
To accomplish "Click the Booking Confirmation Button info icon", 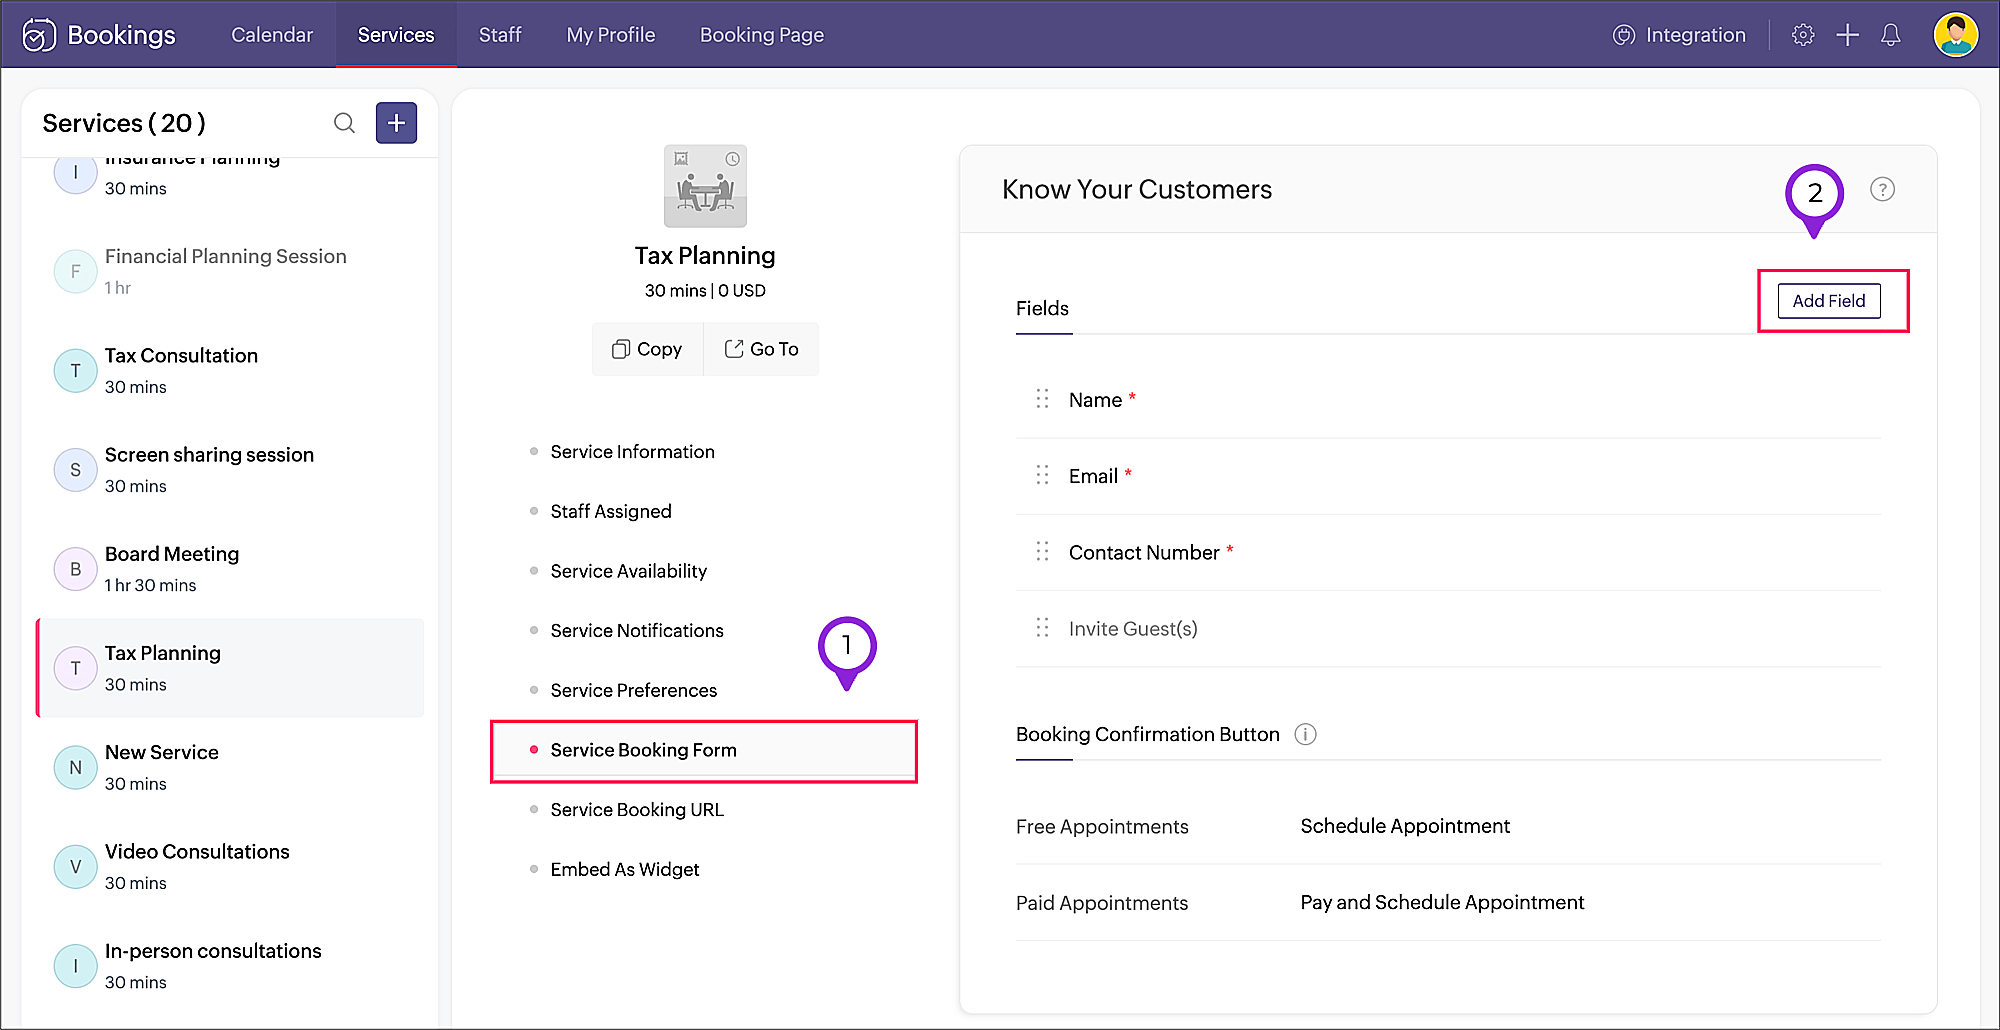I will 1305,734.
